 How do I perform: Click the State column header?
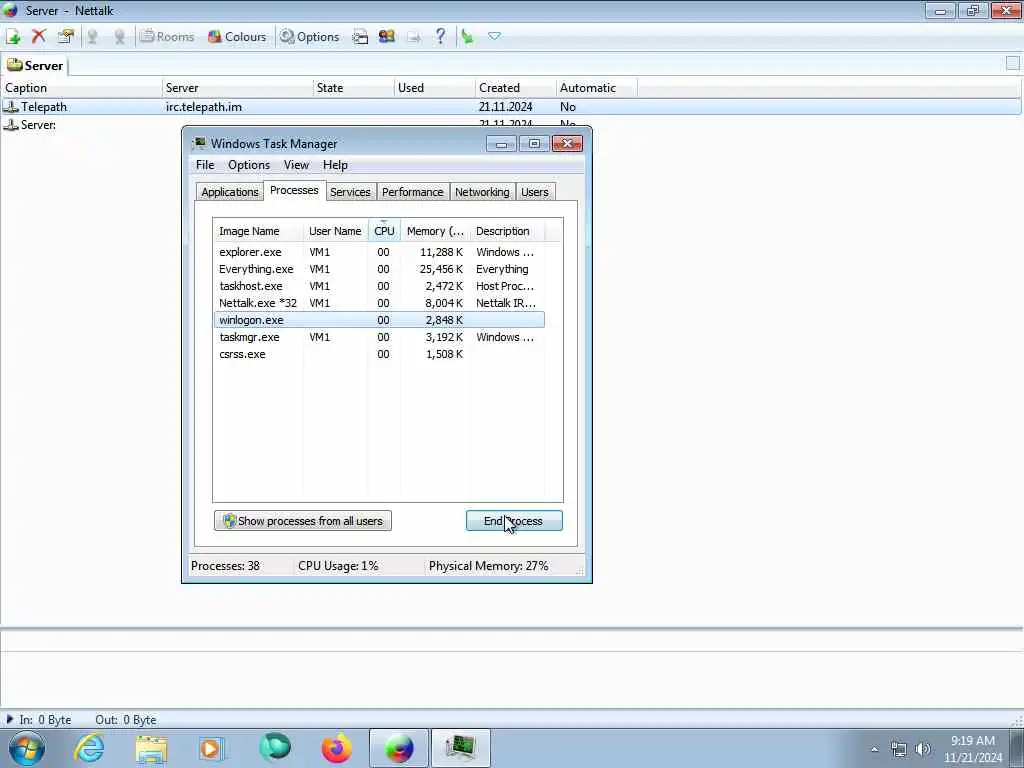click(x=354, y=88)
